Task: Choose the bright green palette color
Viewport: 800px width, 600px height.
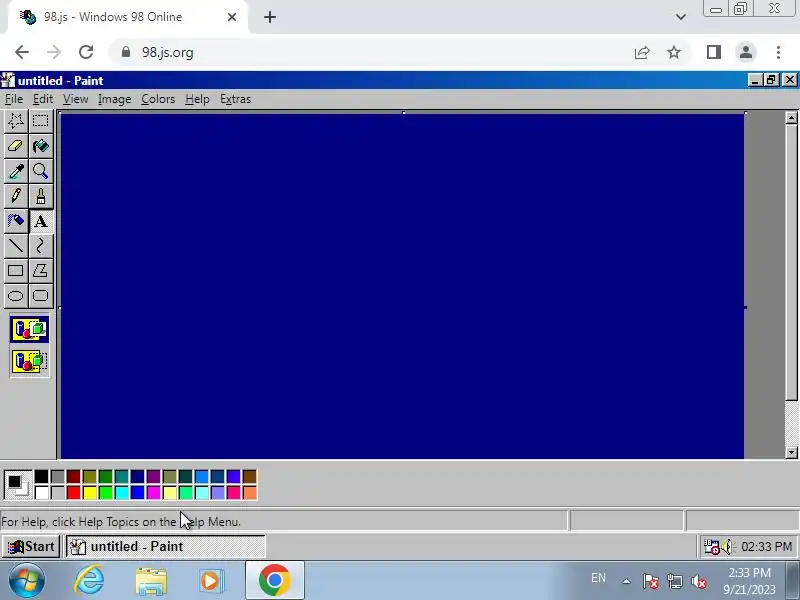Action: 106,492
